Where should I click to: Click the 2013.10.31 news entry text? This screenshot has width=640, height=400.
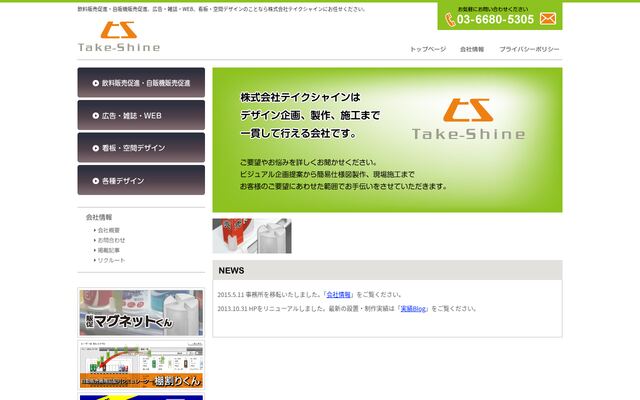click(347, 309)
